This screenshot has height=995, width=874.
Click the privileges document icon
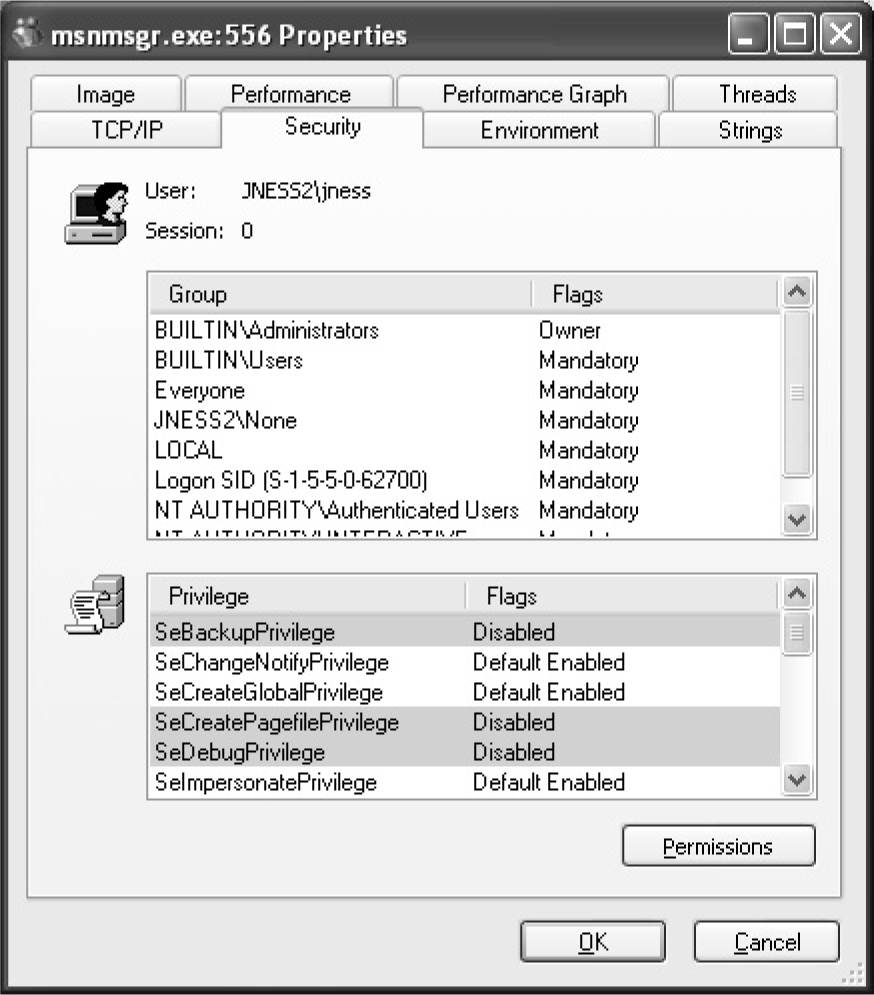(95, 604)
